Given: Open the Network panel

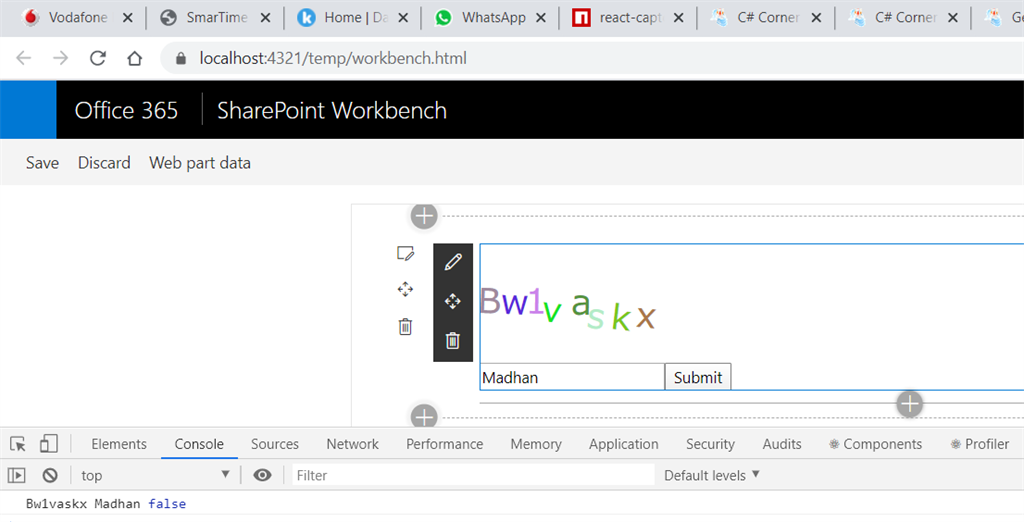Looking at the screenshot, I should coord(353,444).
